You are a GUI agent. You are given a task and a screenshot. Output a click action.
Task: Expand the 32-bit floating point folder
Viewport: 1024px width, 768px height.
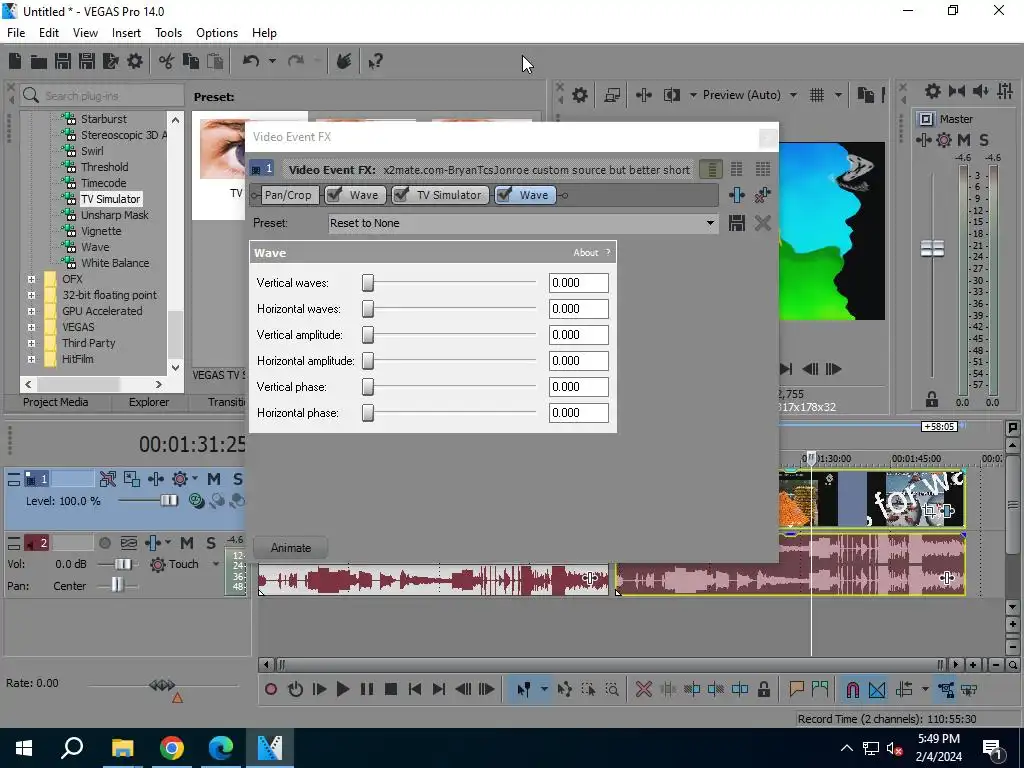(31, 295)
